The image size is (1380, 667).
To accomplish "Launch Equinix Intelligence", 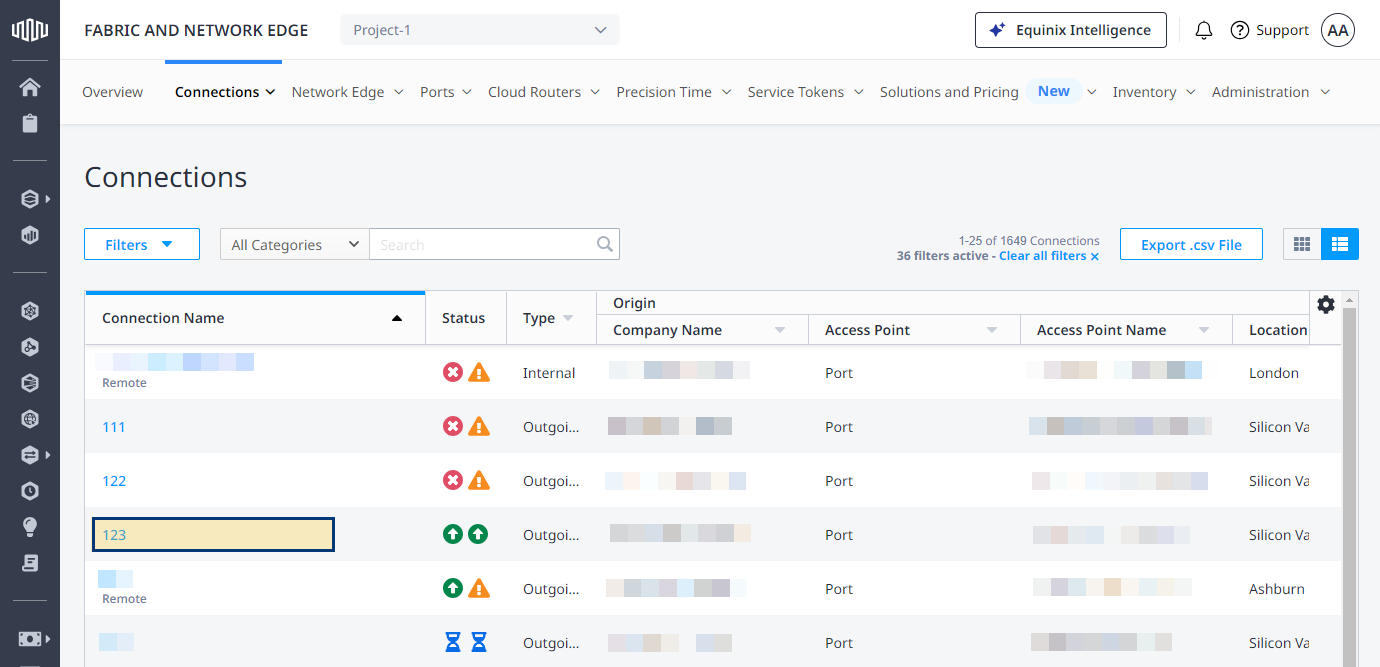I will tap(1070, 30).
